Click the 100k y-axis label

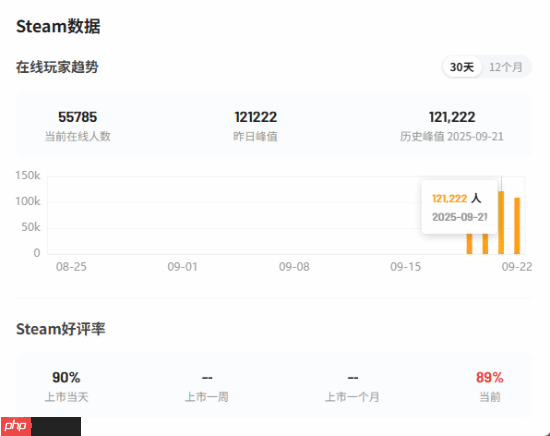(28, 201)
